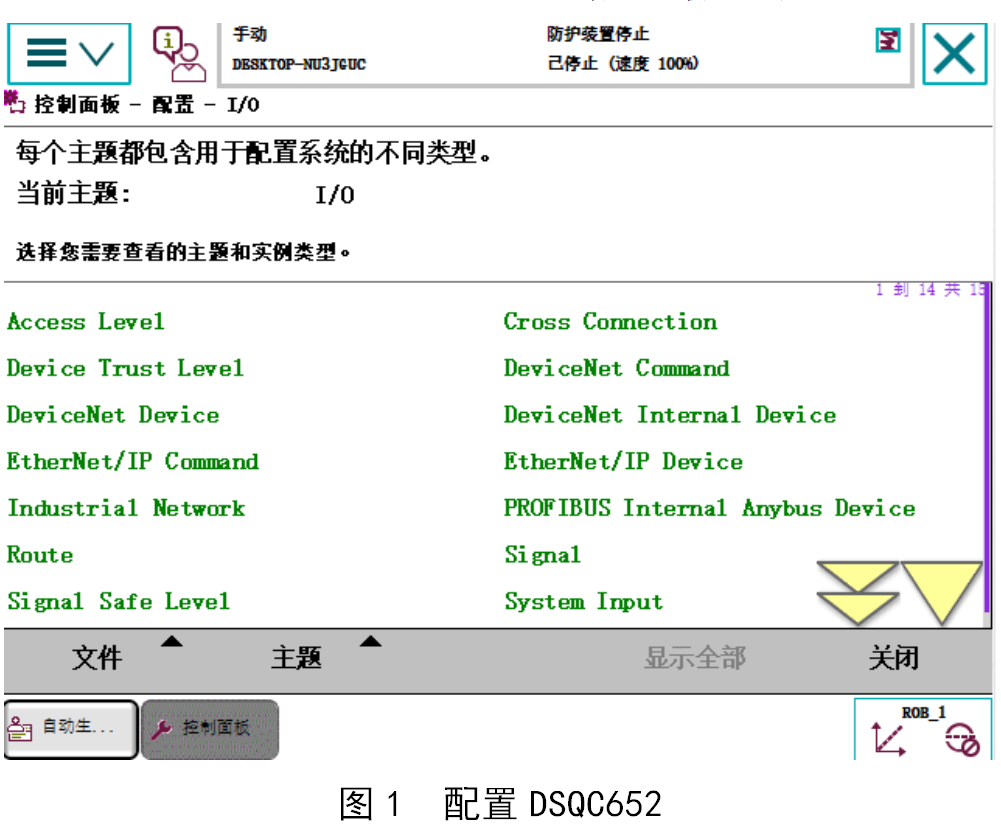
Task: Select the Signal topic
Action: [543, 554]
